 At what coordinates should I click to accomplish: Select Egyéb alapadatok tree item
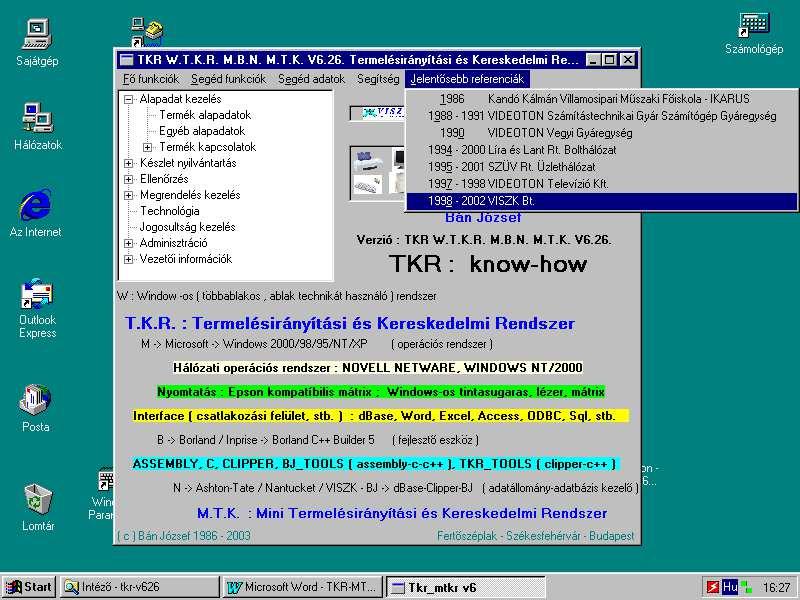point(202,131)
